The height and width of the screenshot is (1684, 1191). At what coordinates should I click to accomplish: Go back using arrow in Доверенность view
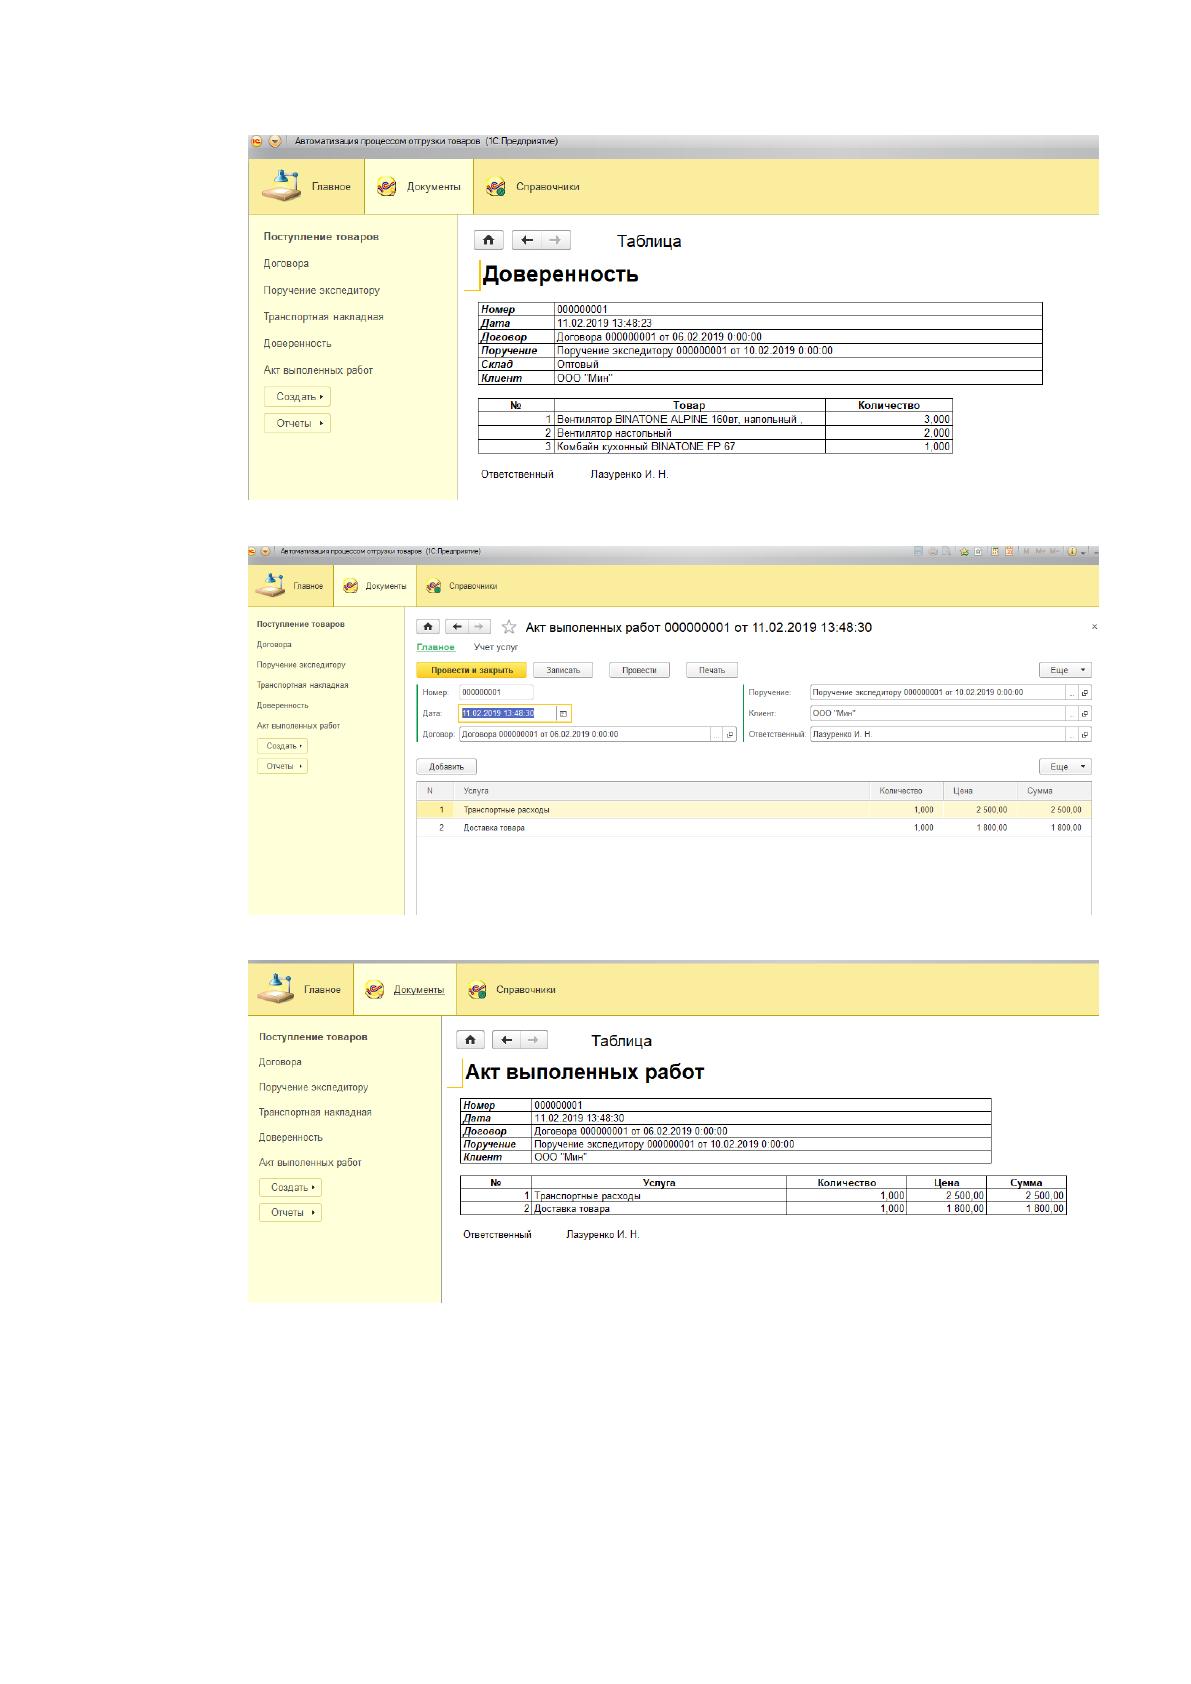[x=527, y=240]
